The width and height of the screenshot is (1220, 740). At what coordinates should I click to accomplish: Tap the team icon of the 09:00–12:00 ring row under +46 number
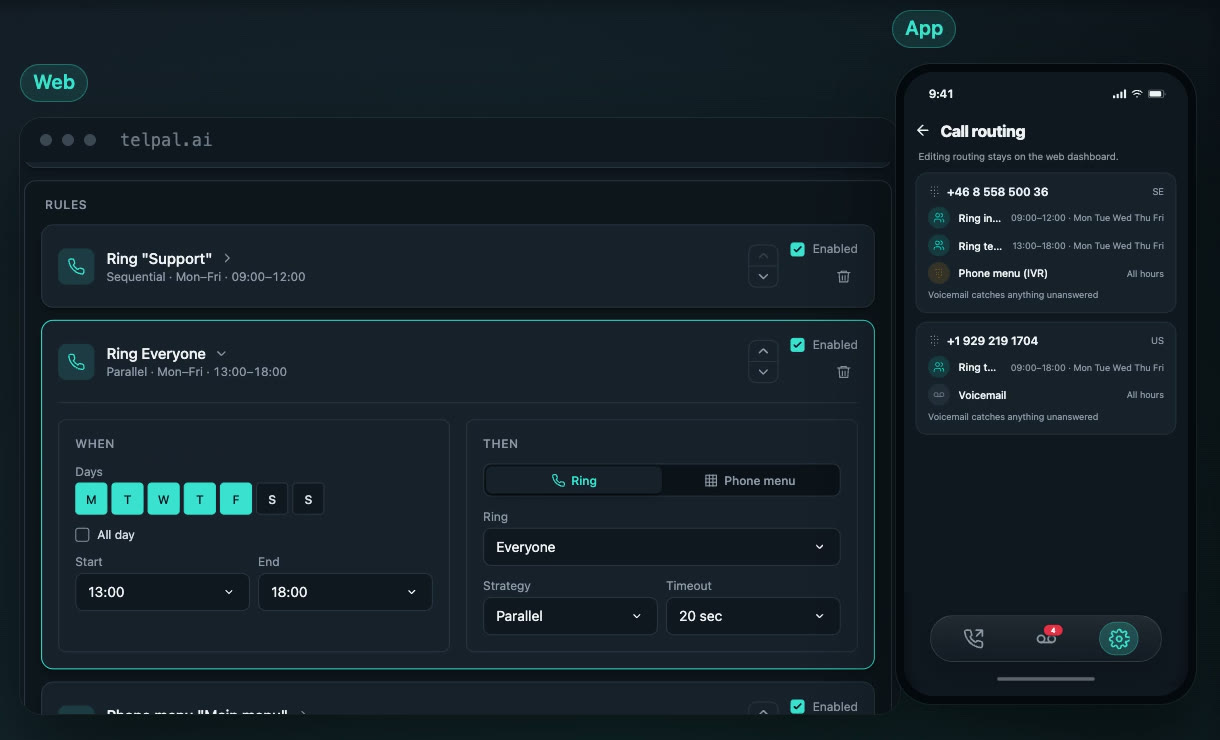pyautogui.click(x=938, y=218)
